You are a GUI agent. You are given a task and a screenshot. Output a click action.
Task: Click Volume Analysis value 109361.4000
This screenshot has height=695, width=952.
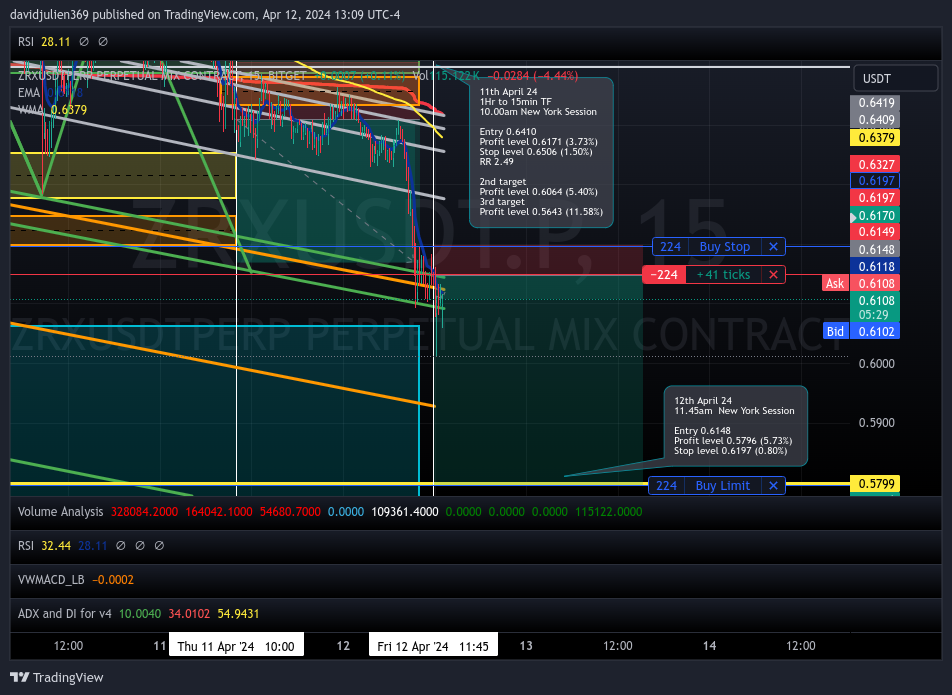pos(405,512)
